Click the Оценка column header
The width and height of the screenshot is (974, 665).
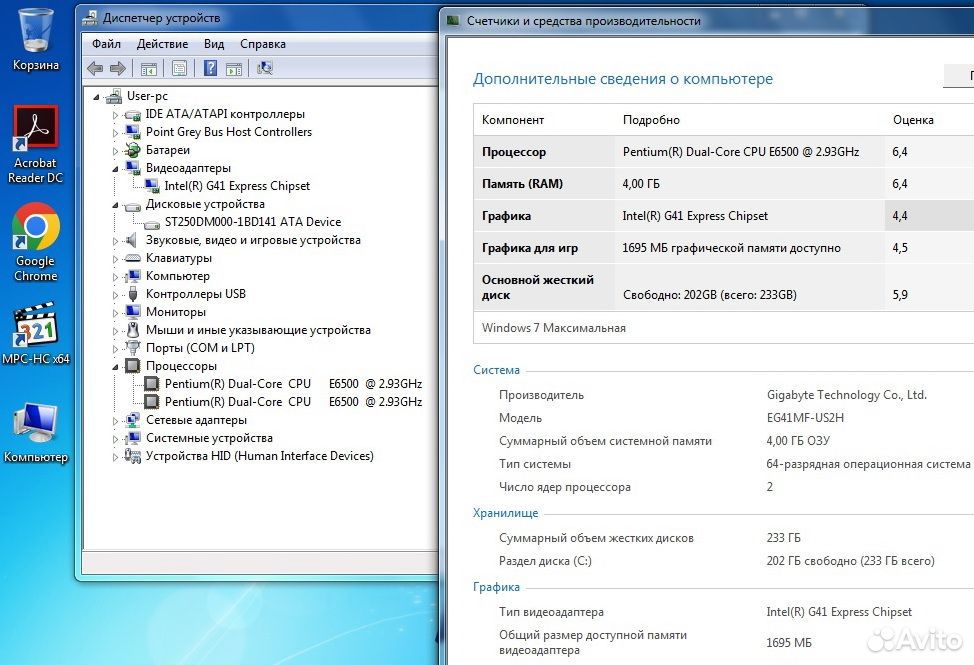(x=913, y=120)
